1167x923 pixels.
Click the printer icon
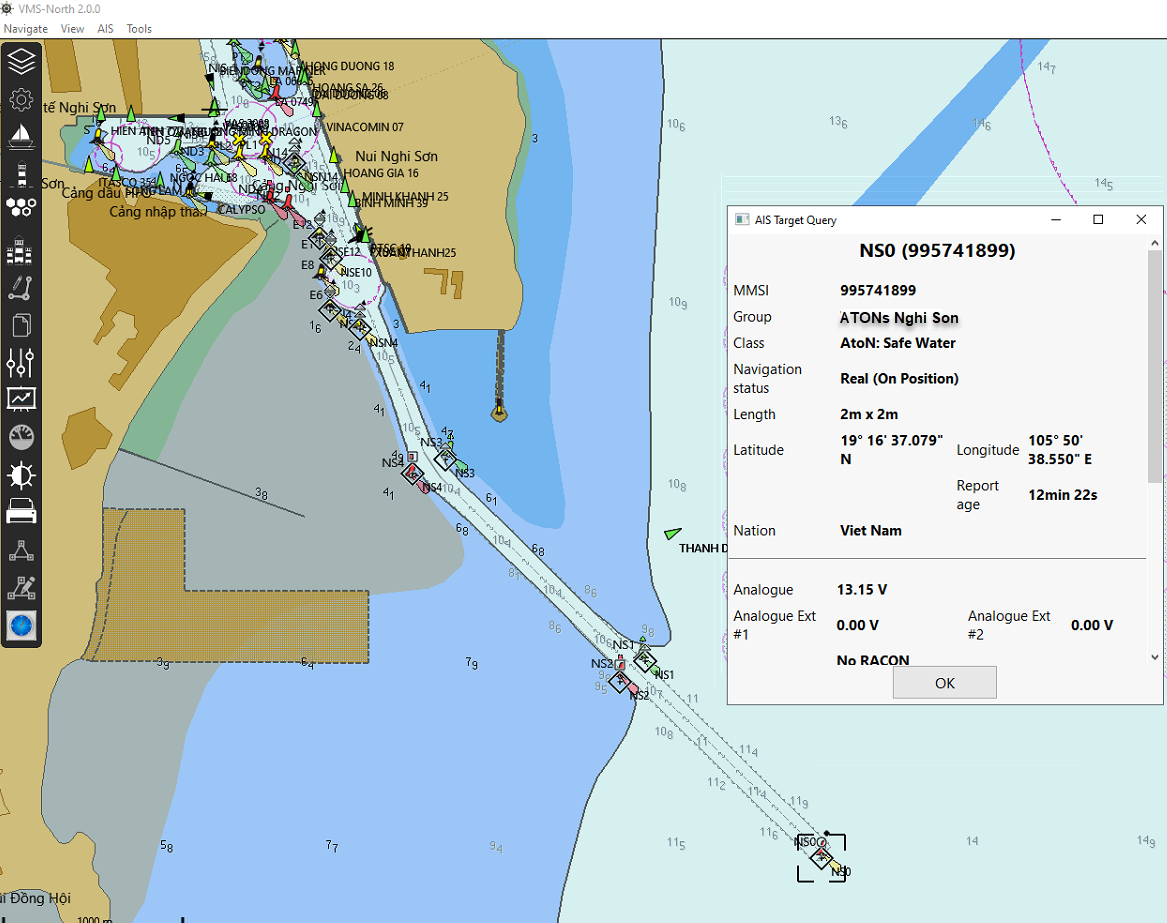point(21,512)
